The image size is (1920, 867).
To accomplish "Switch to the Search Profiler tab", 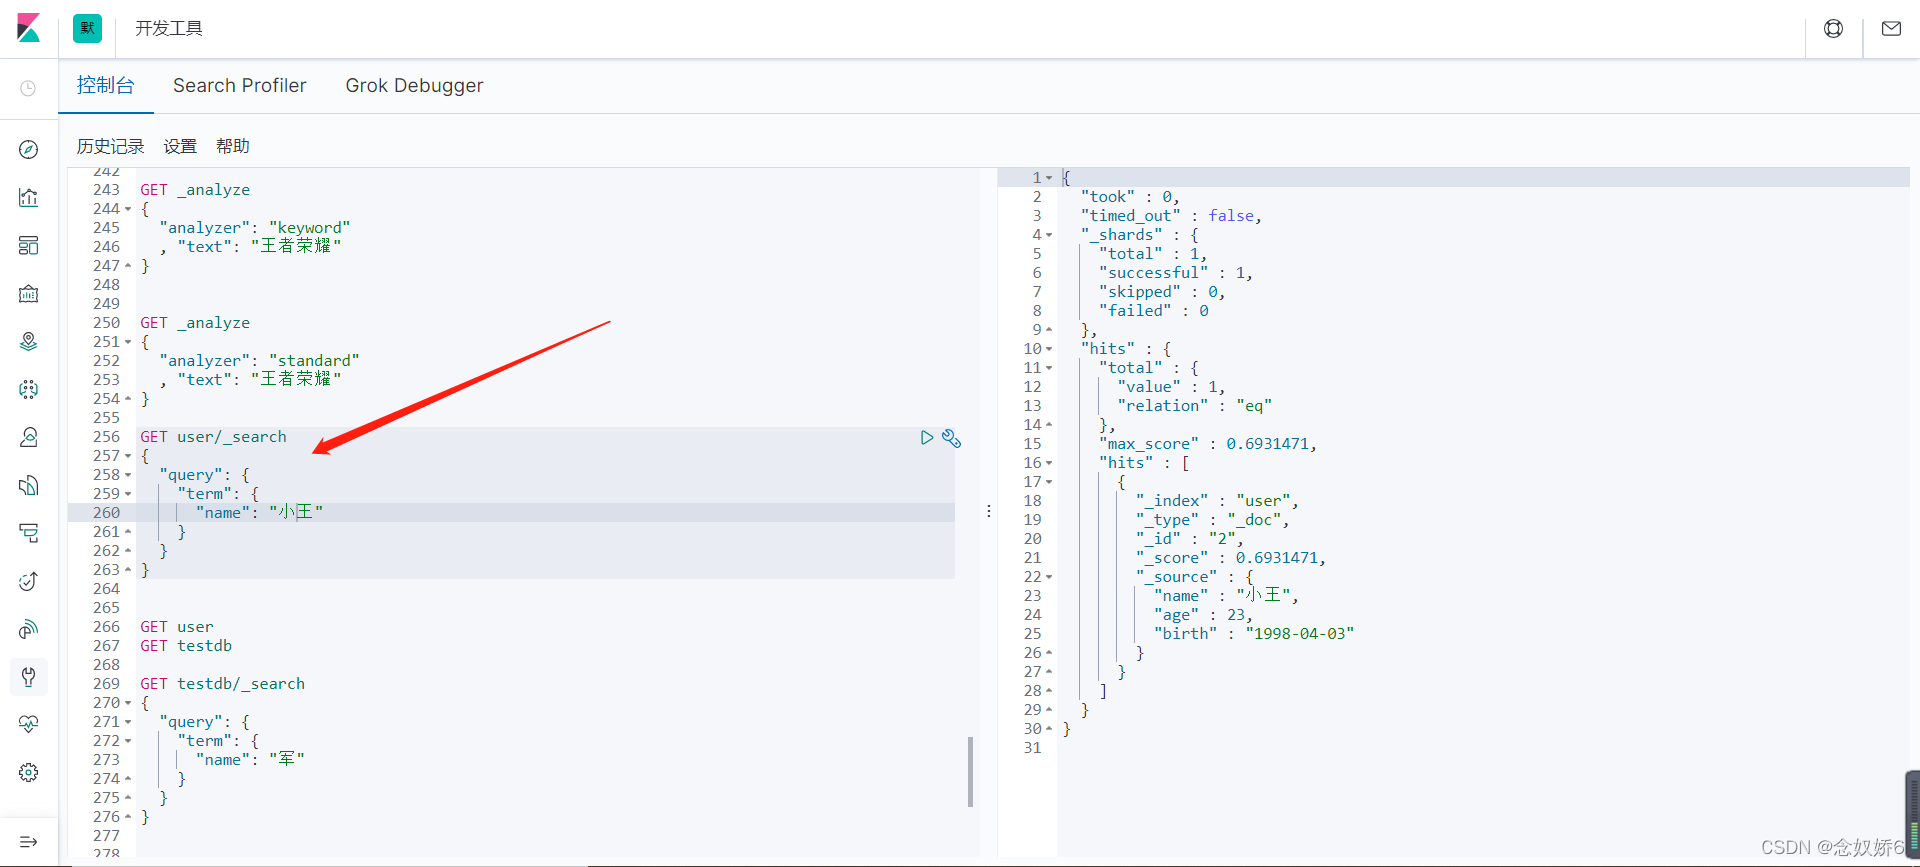I will (240, 86).
